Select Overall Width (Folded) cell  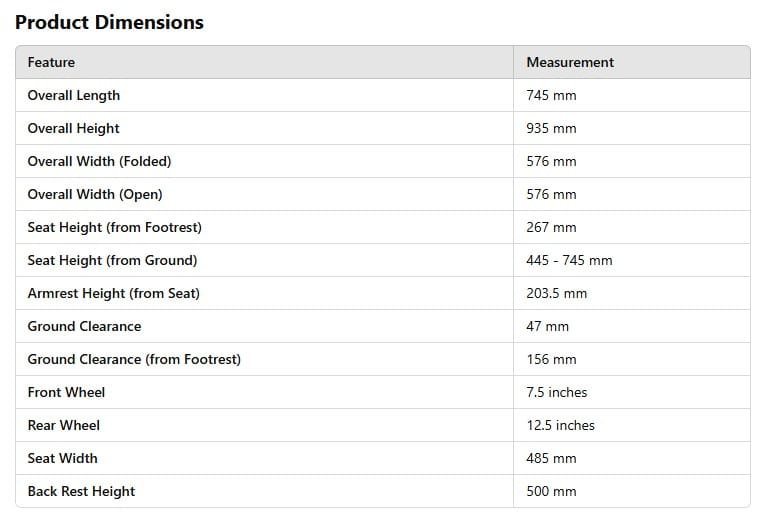99,161
